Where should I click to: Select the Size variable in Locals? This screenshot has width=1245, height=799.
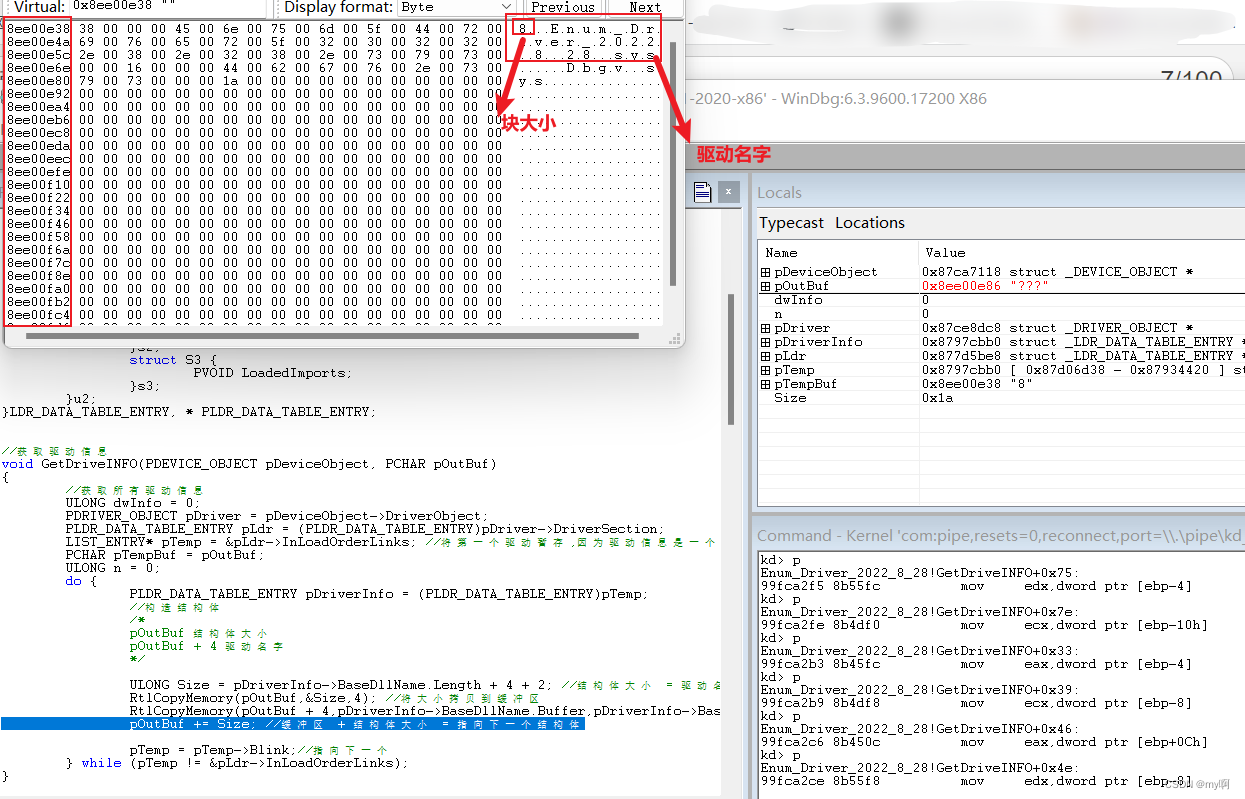coord(1001,398)
